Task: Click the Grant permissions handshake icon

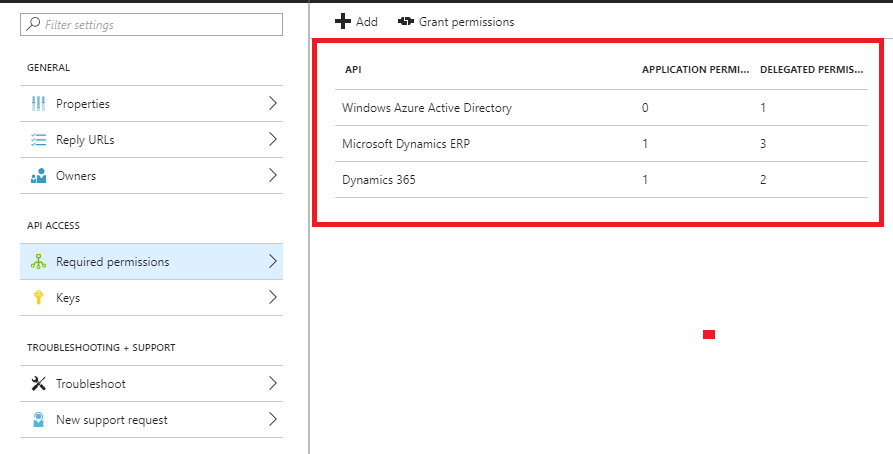Action: [x=406, y=21]
